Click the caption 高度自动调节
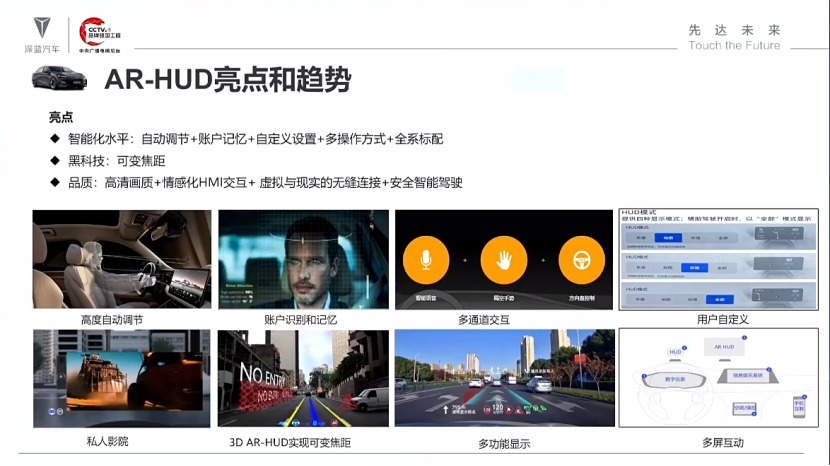 [112, 320]
